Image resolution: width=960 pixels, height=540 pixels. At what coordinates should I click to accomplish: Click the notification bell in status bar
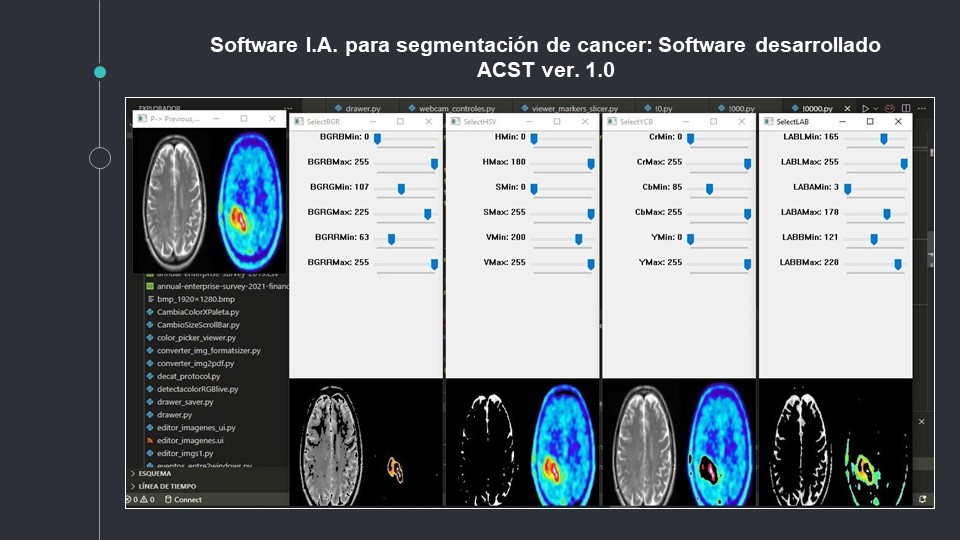(922, 499)
